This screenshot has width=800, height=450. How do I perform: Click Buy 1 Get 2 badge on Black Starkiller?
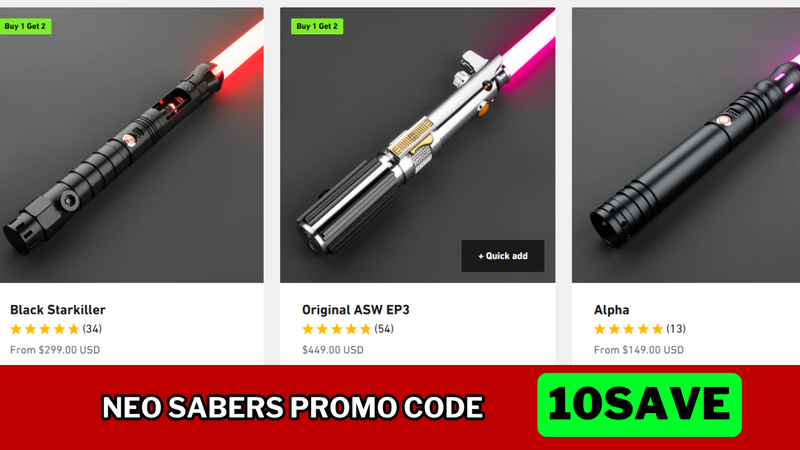[26, 26]
